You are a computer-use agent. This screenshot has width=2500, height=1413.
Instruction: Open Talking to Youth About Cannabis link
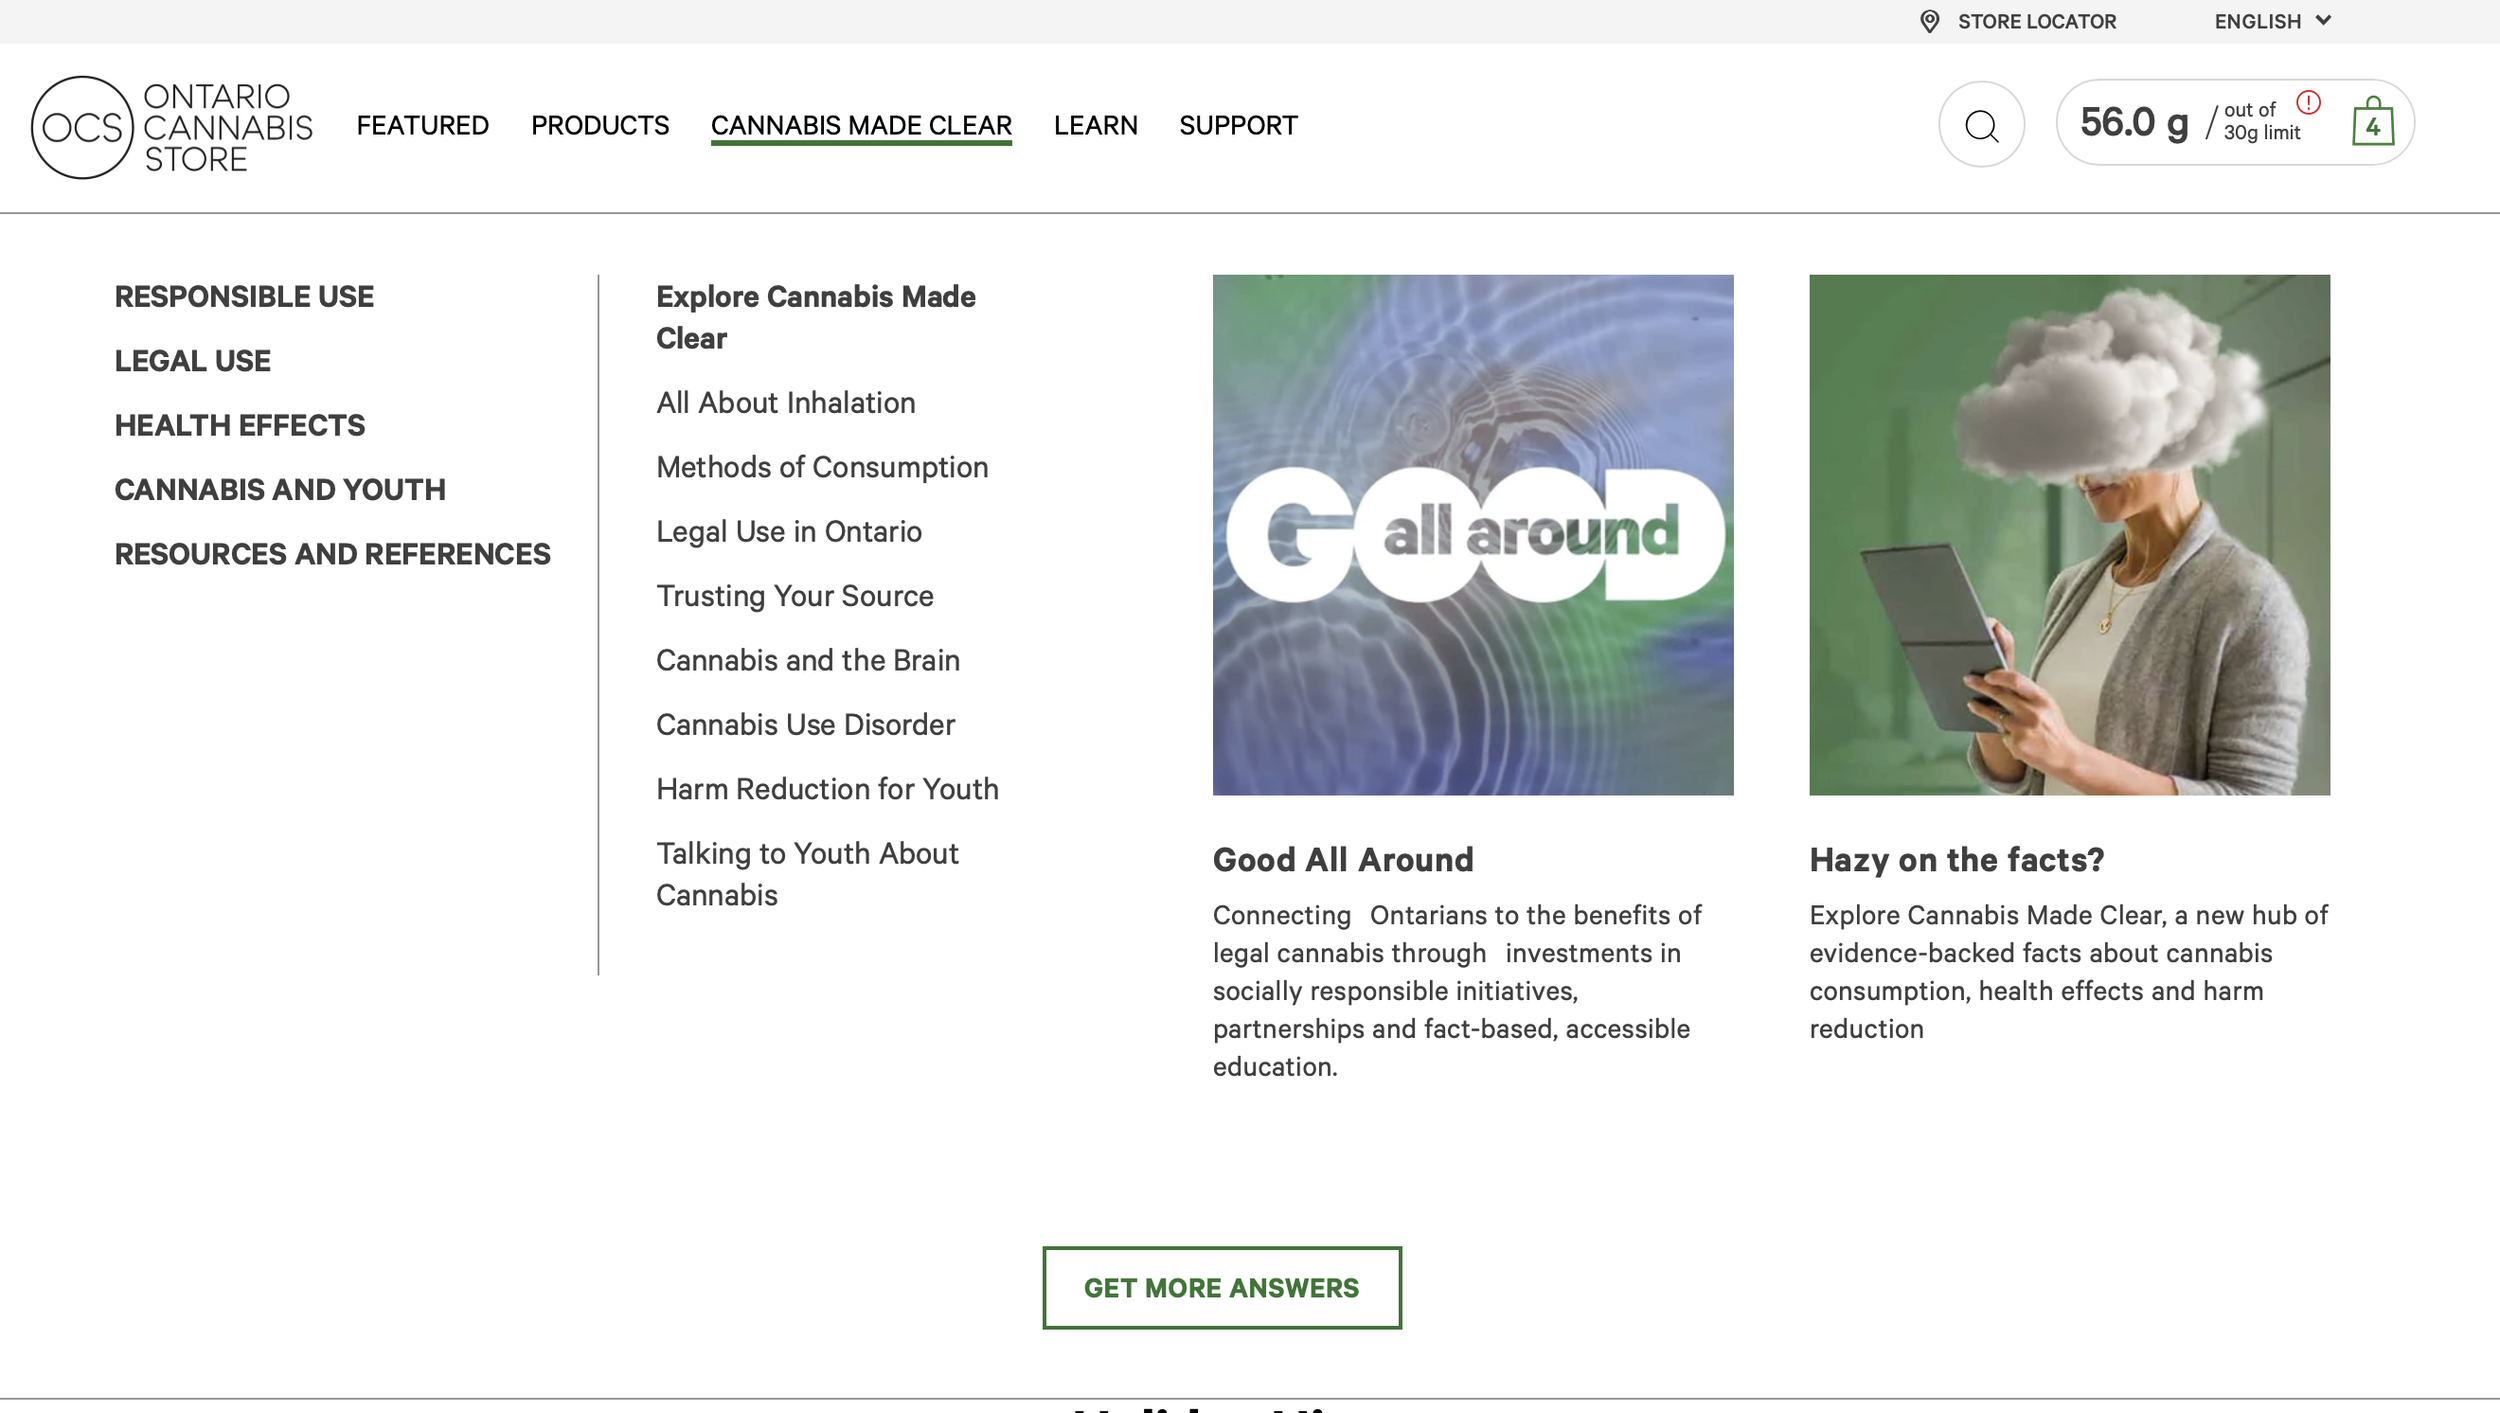tap(807, 874)
